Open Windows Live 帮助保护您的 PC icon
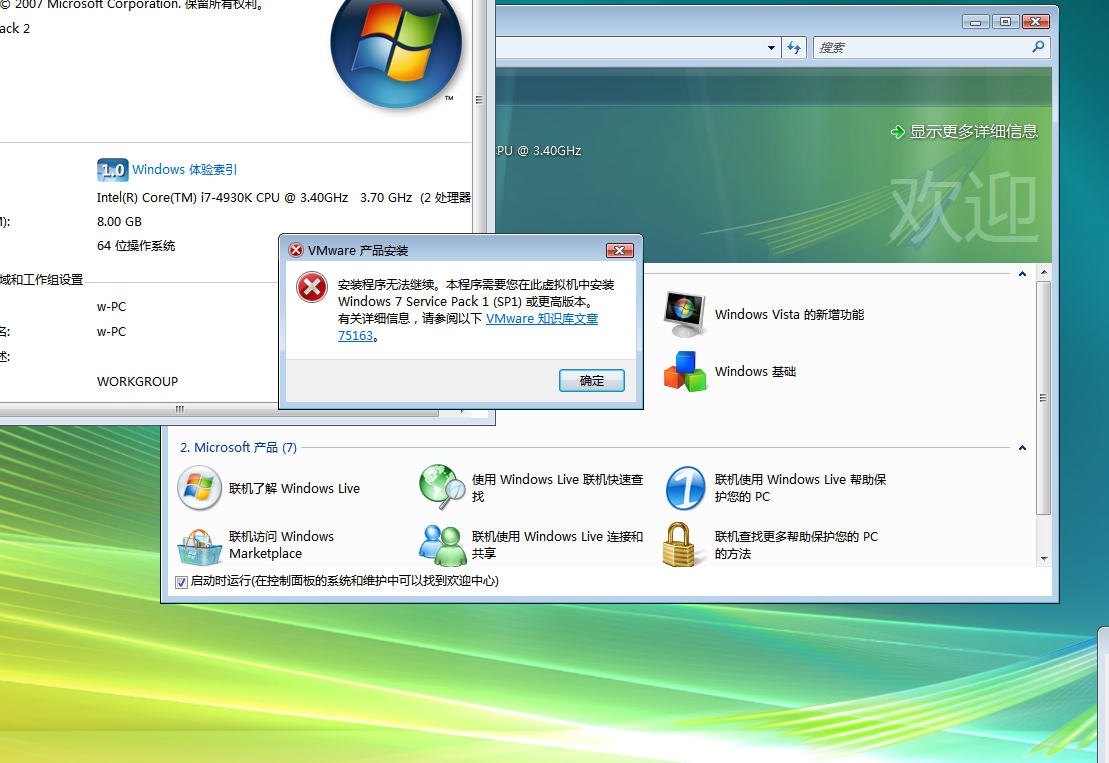Viewport: 1109px width, 763px height. coord(685,488)
